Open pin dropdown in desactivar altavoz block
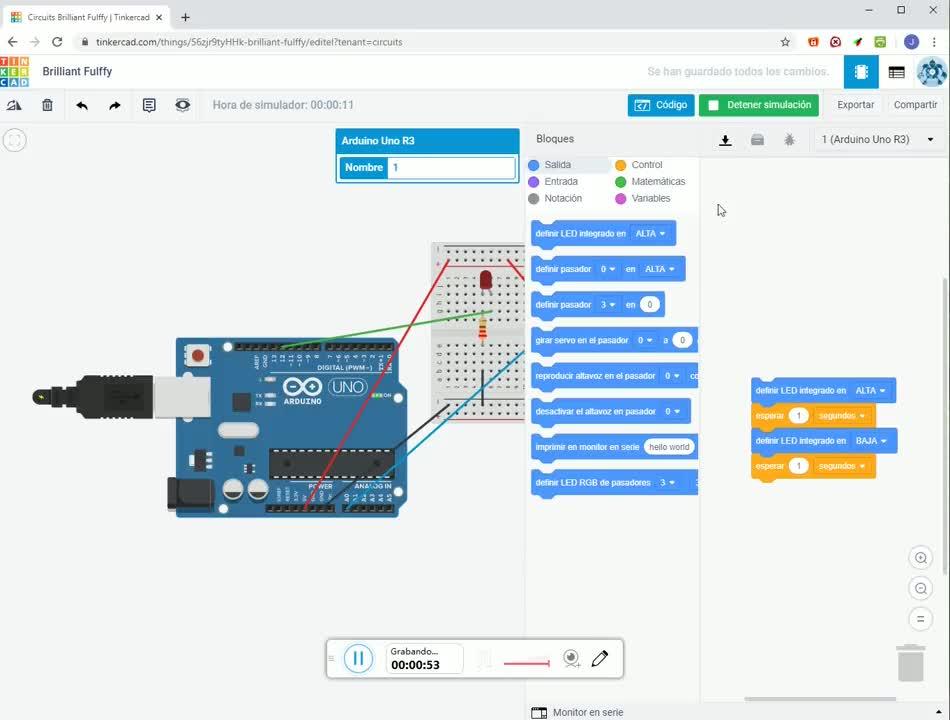This screenshot has width=950, height=720. coord(672,412)
